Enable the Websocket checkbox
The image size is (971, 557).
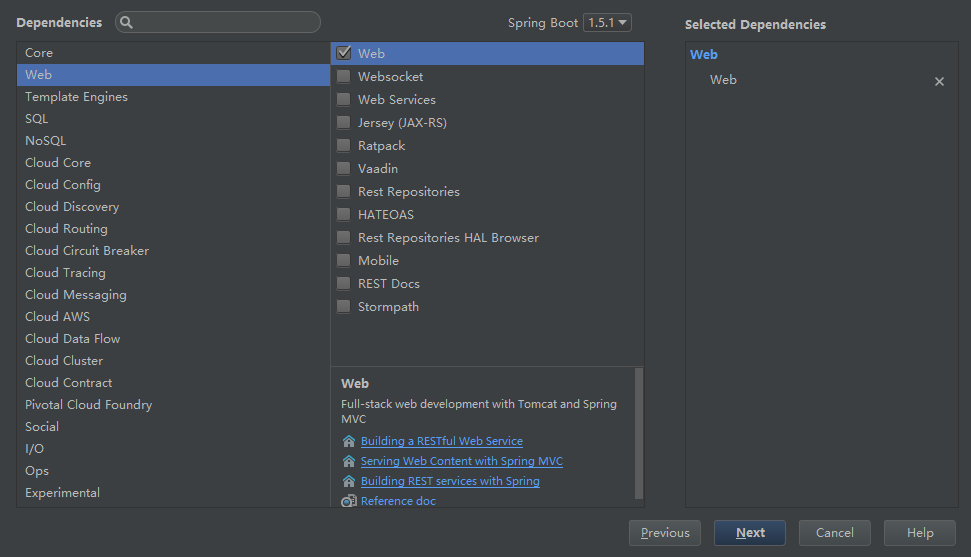pos(343,76)
